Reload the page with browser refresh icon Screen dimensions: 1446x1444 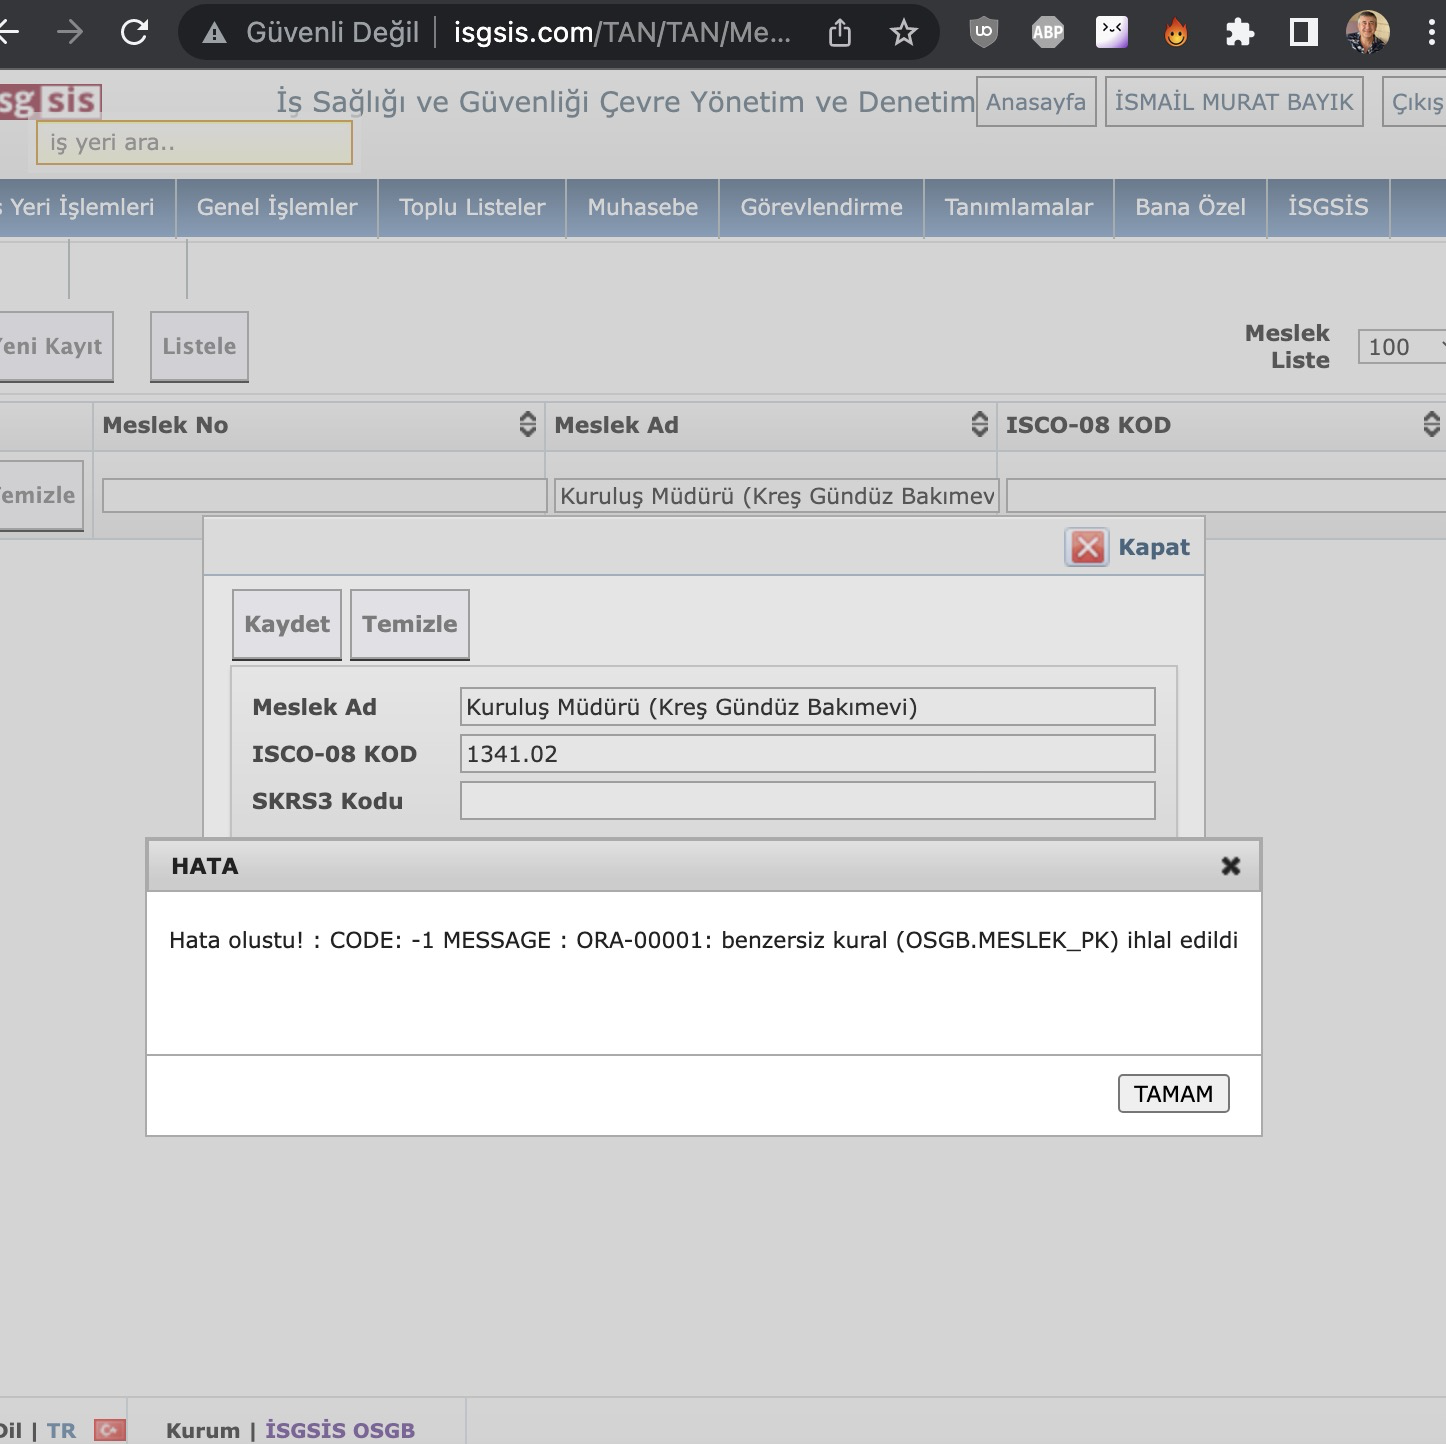coord(134,33)
